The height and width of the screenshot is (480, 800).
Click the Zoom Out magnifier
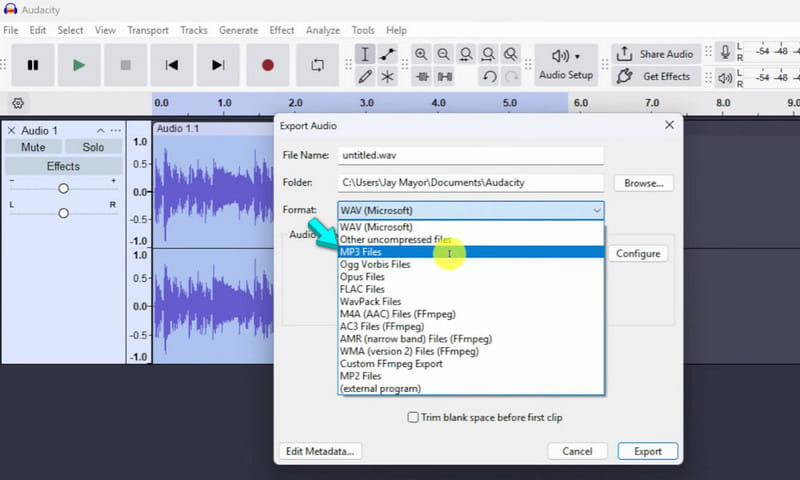coord(444,54)
